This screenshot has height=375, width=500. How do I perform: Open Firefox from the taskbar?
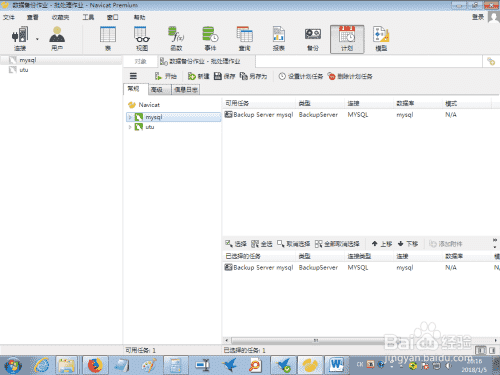[95, 365]
